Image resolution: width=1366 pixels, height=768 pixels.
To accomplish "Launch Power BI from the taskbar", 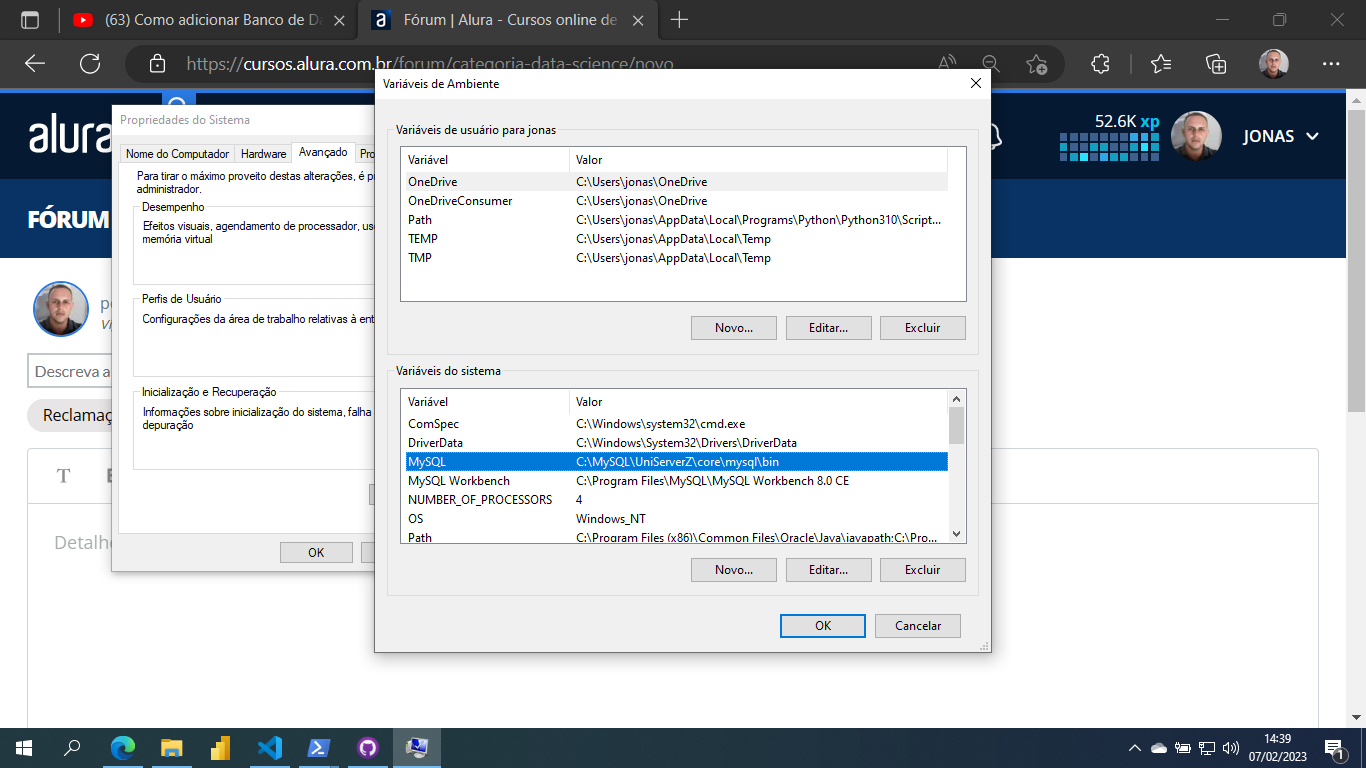I will click(221, 747).
